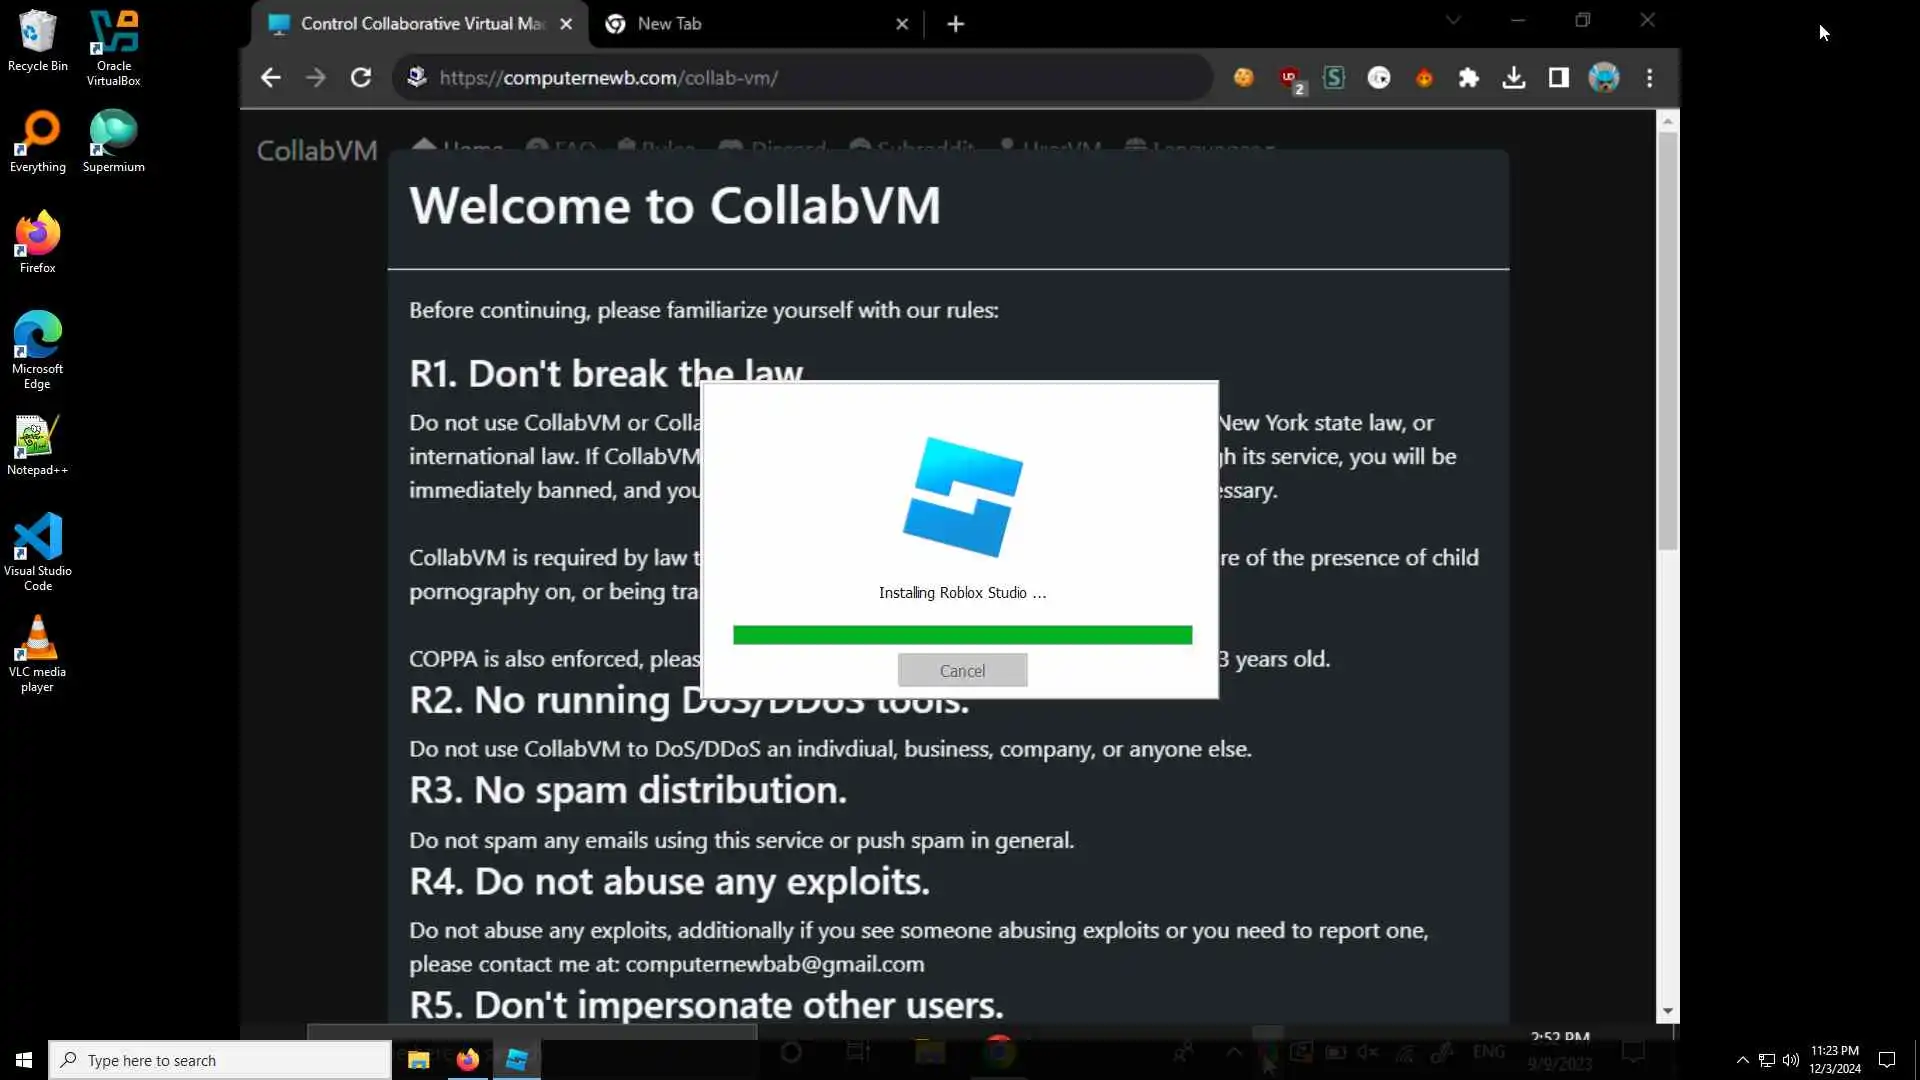The height and width of the screenshot is (1080, 1920).
Task: Click the uBlock Origin extension icon
Action: pos(1290,78)
